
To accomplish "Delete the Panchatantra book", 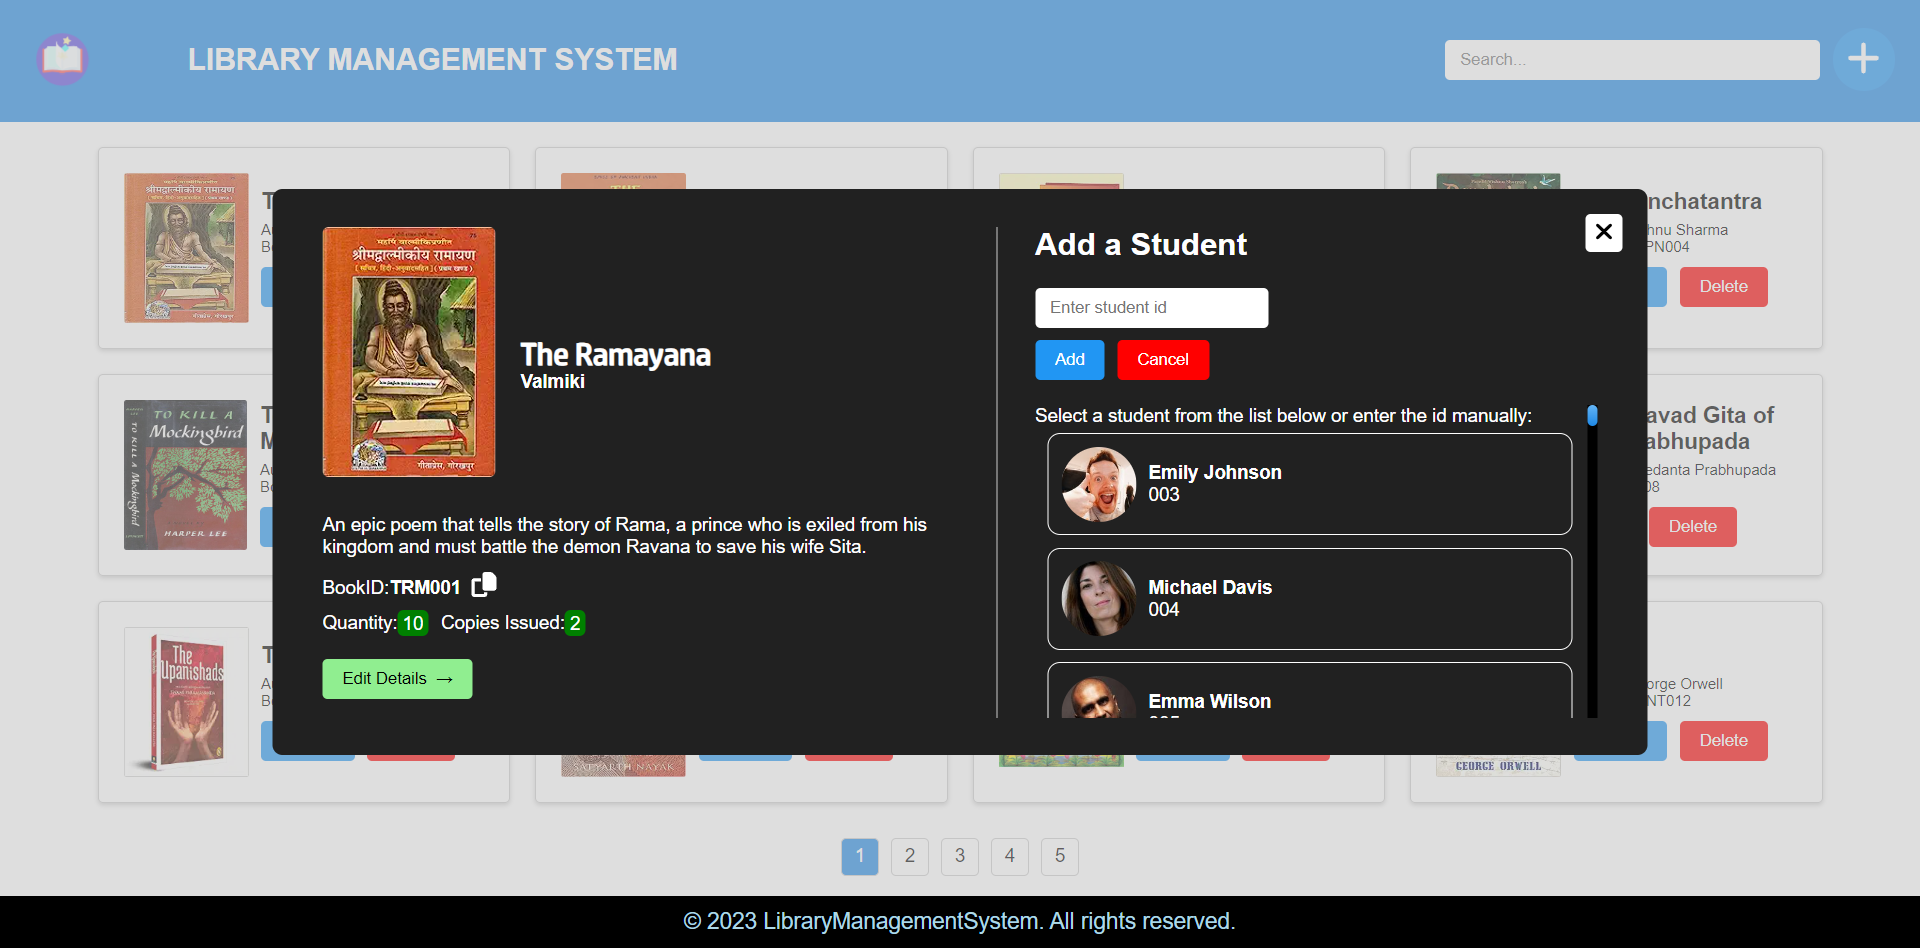I will [1723, 287].
